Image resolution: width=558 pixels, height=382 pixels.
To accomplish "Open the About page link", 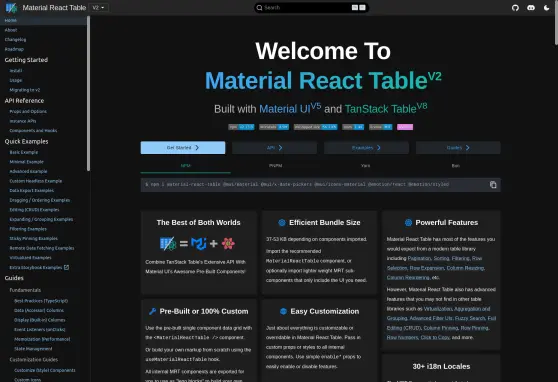I will (11, 30).
